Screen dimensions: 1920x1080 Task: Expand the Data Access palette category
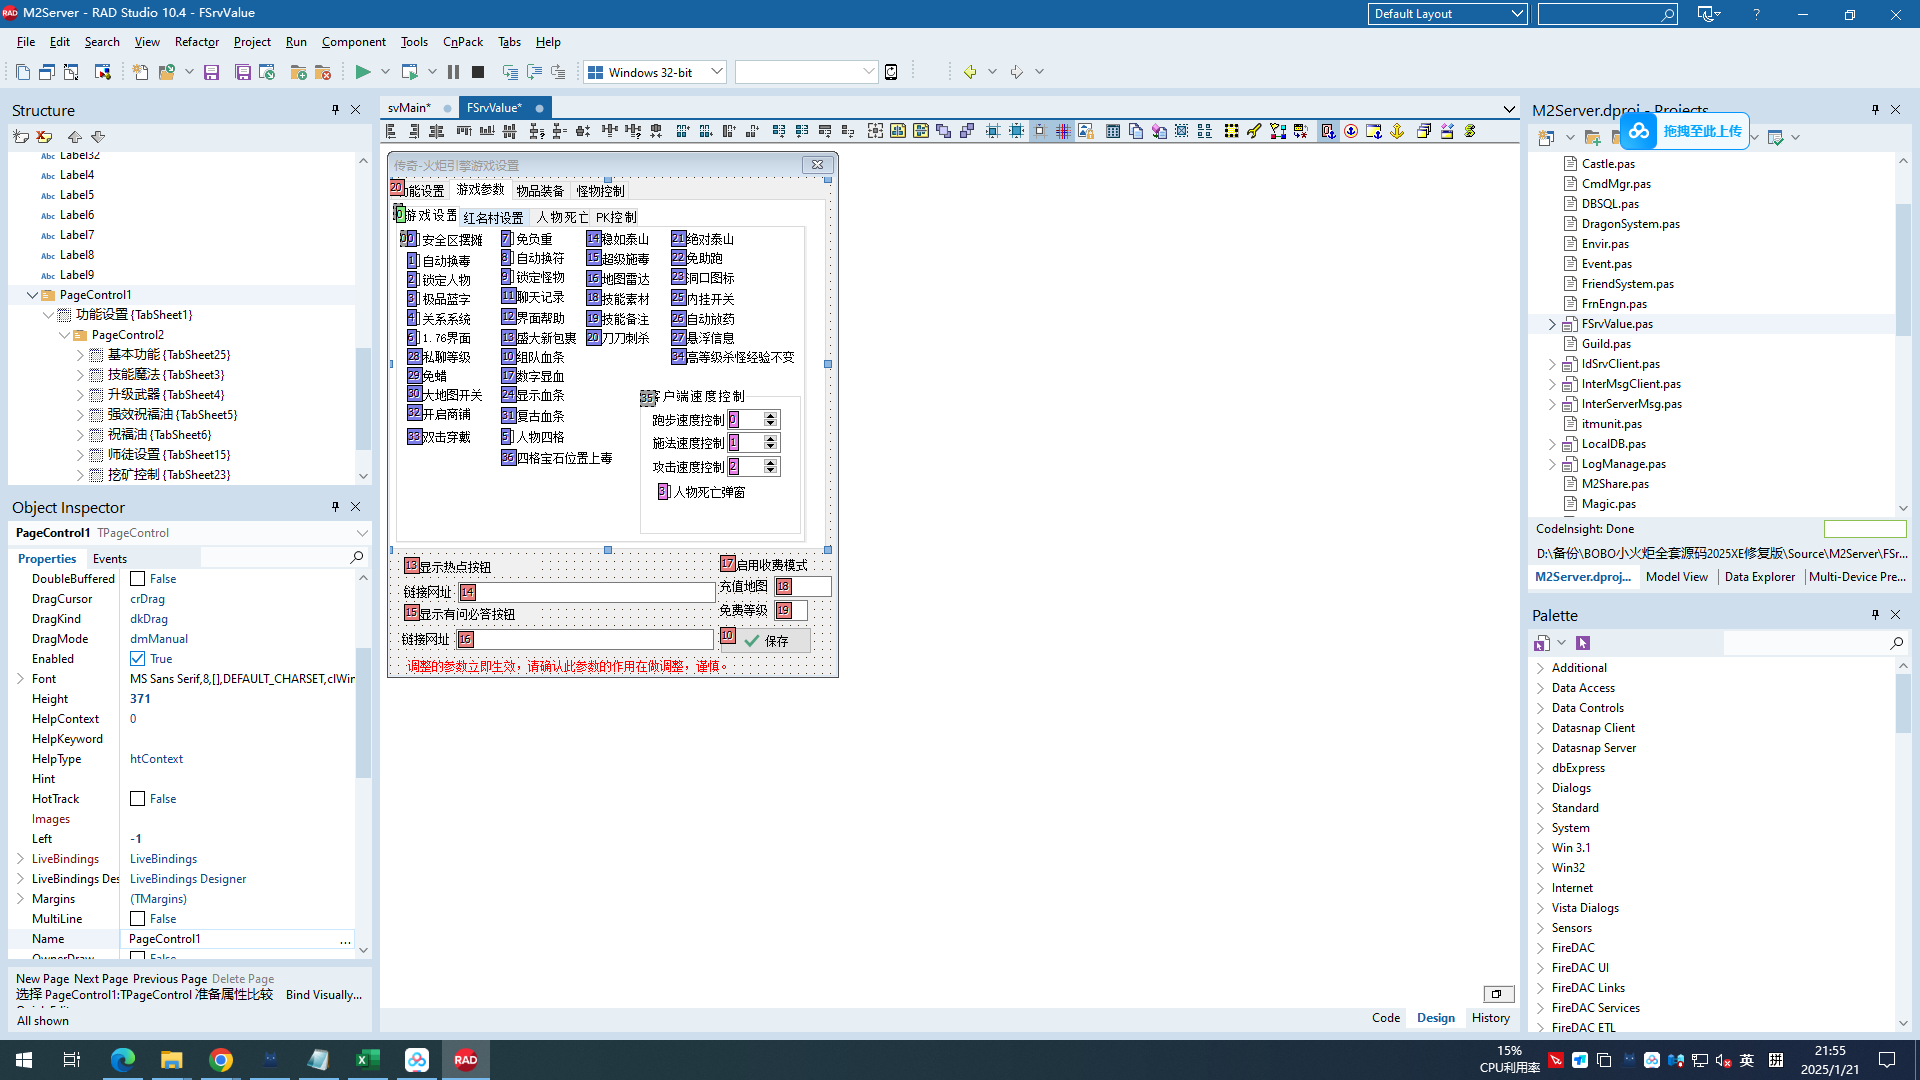click(x=1541, y=688)
